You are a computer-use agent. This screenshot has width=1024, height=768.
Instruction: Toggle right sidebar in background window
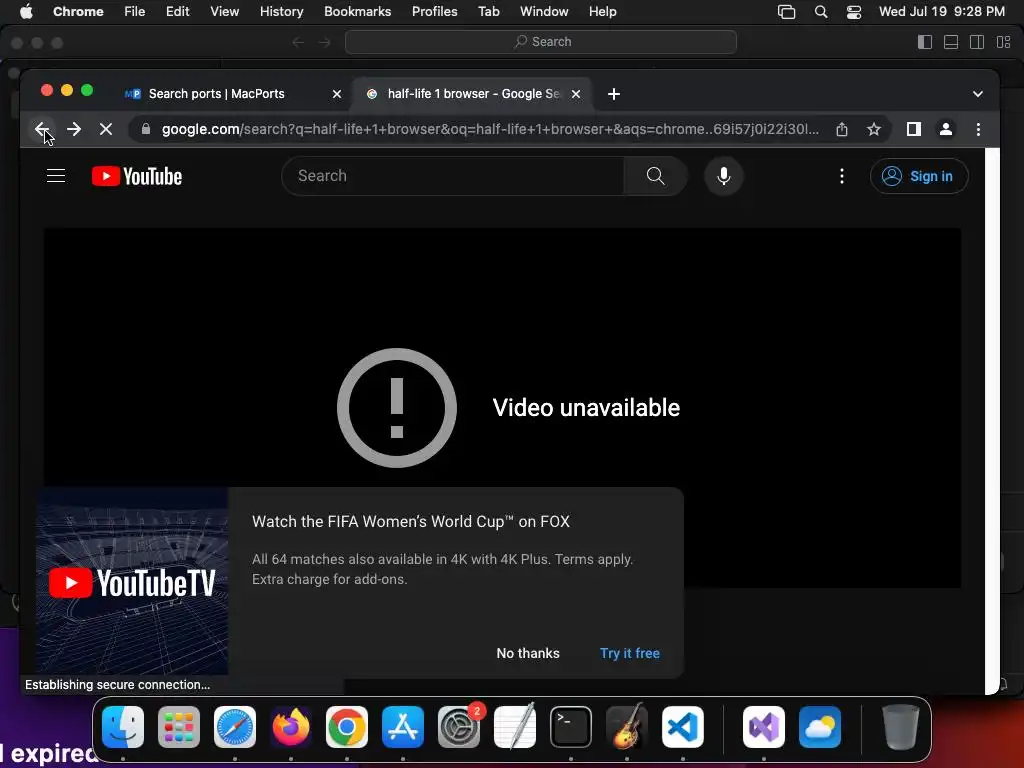[977, 42]
